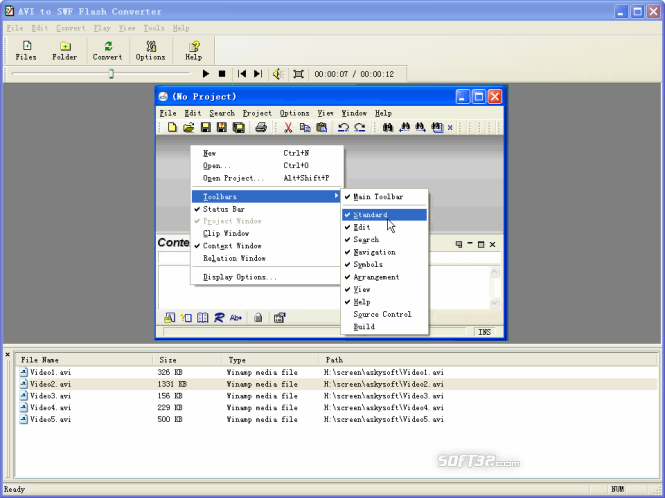Click the Print icon in preview toolbar
Image resolution: width=665 pixels, height=498 pixels.
coord(261,127)
